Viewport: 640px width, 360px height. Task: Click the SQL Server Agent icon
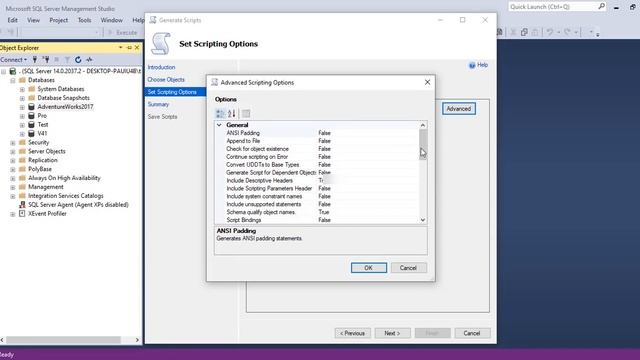pos(22,205)
